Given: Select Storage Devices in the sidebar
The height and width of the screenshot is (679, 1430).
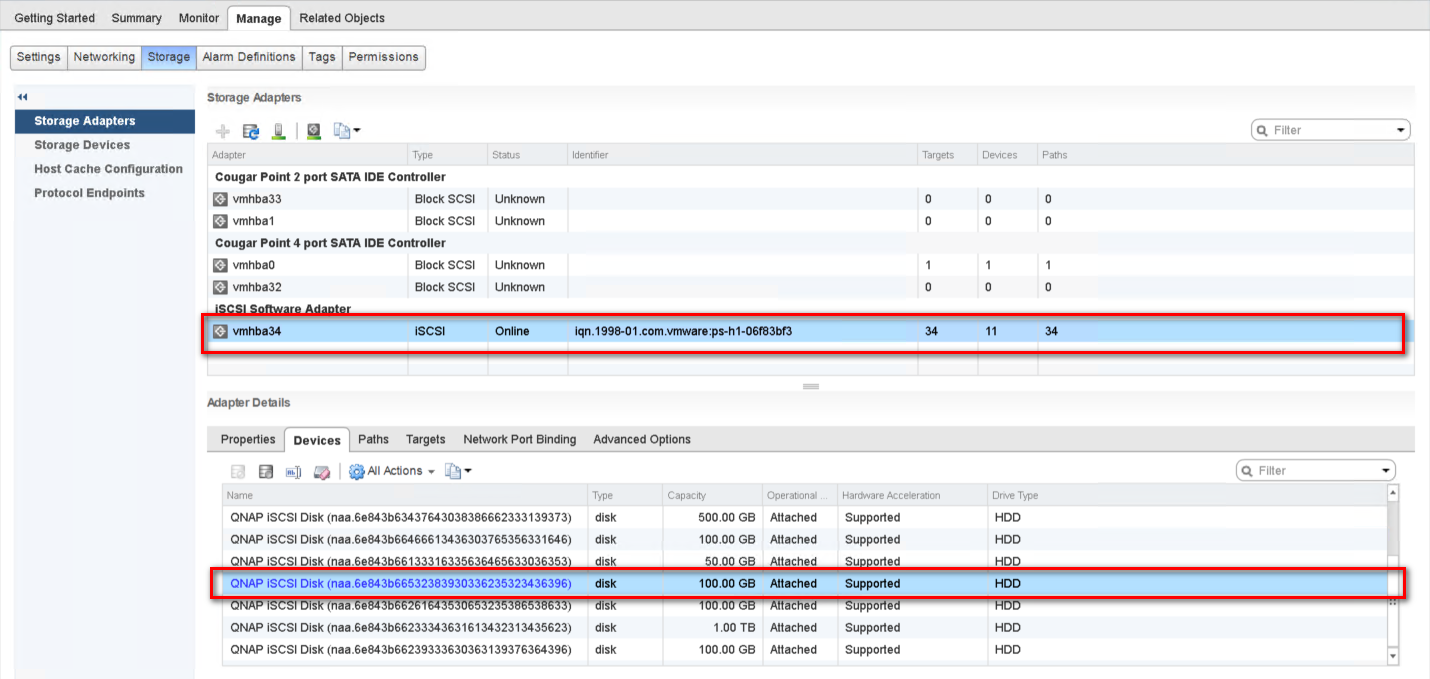Looking at the screenshot, I should click(105, 145).
